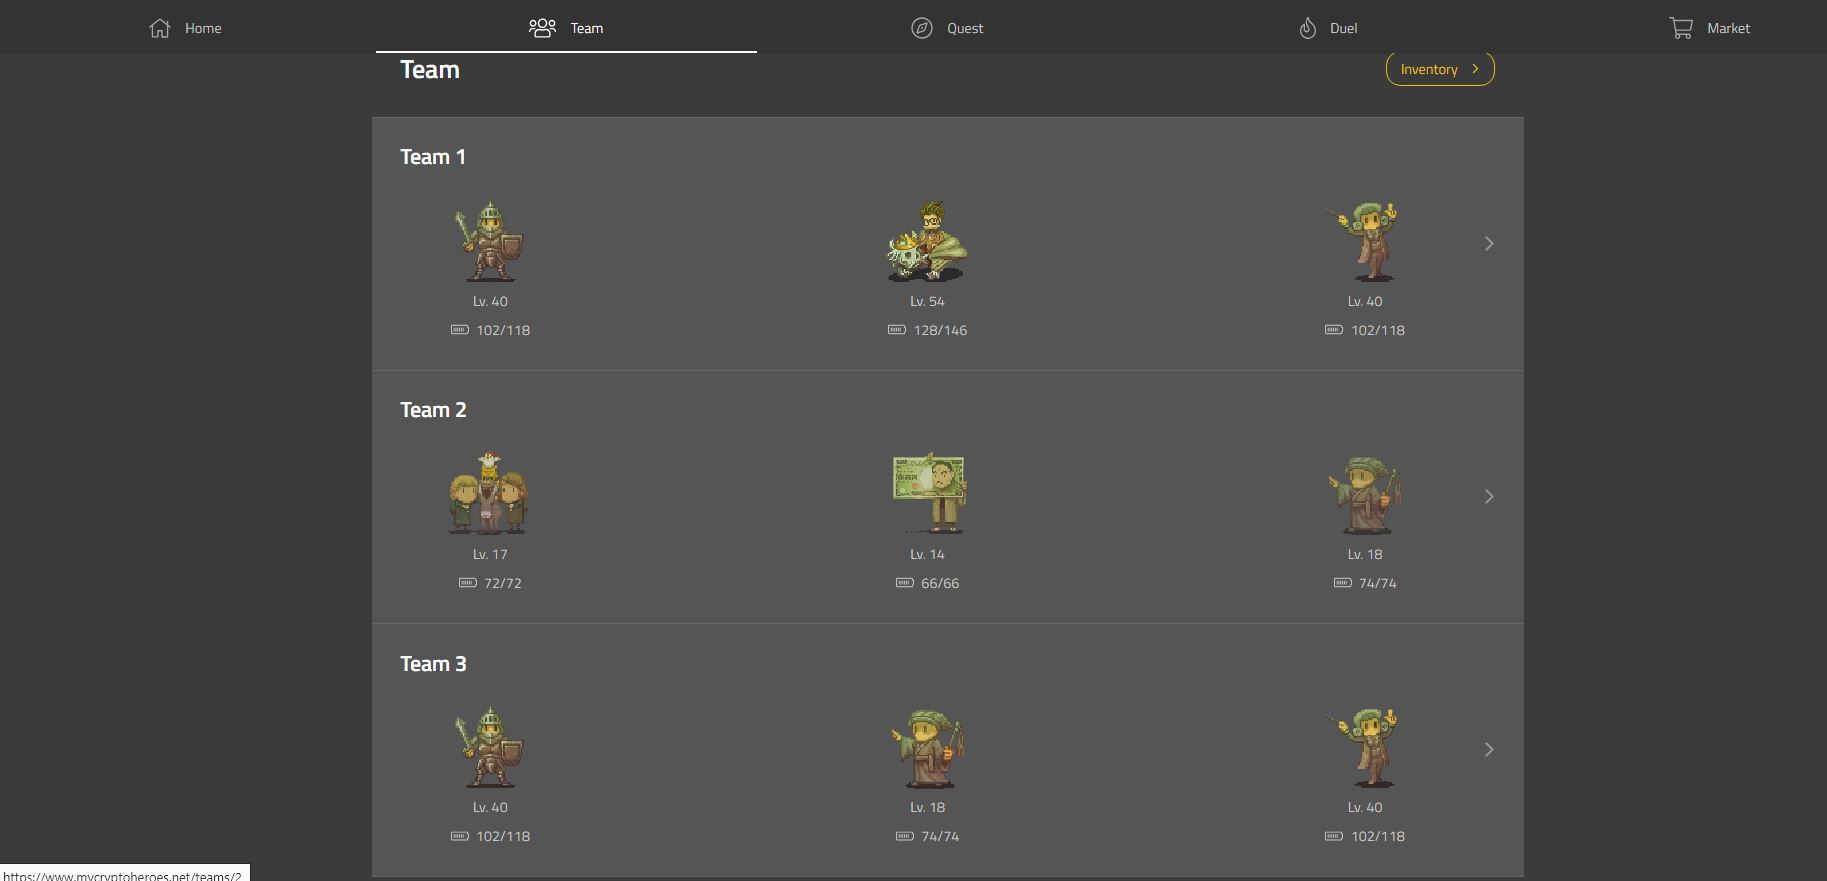Click battery icon next to 66/66
This screenshot has width=1827, height=881.
[x=905, y=583]
